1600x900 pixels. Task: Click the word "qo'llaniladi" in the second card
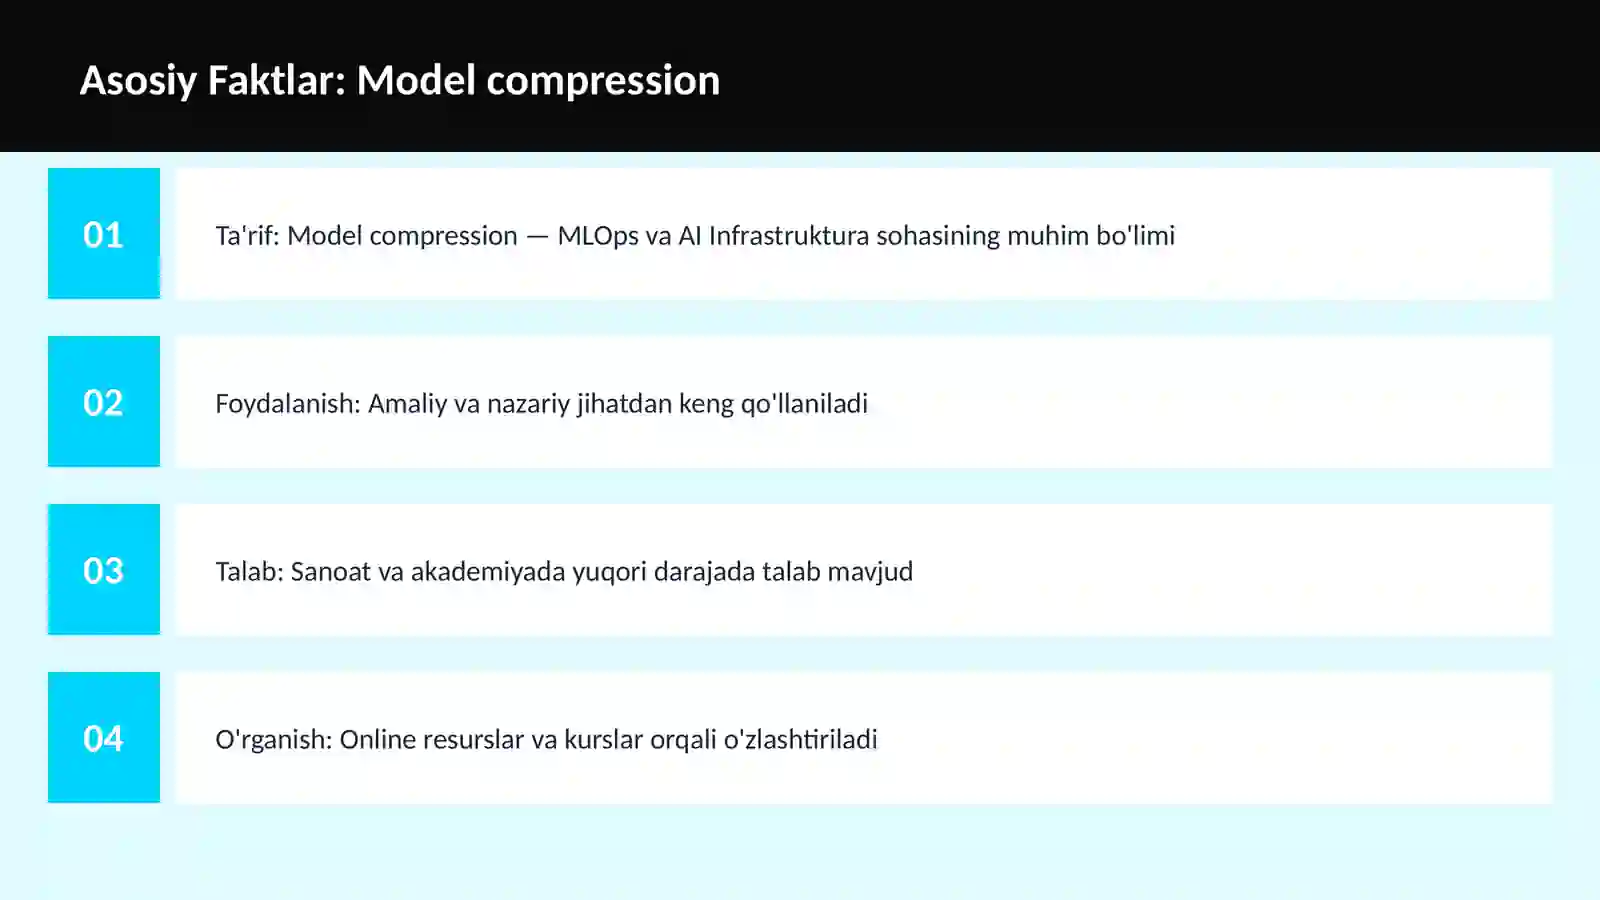point(804,403)
